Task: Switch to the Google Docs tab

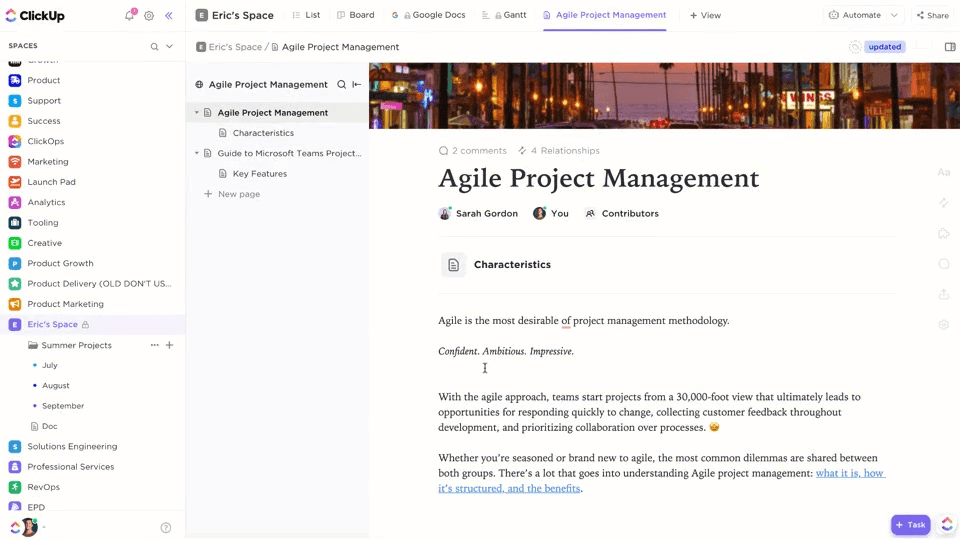Action: (429, 15)
